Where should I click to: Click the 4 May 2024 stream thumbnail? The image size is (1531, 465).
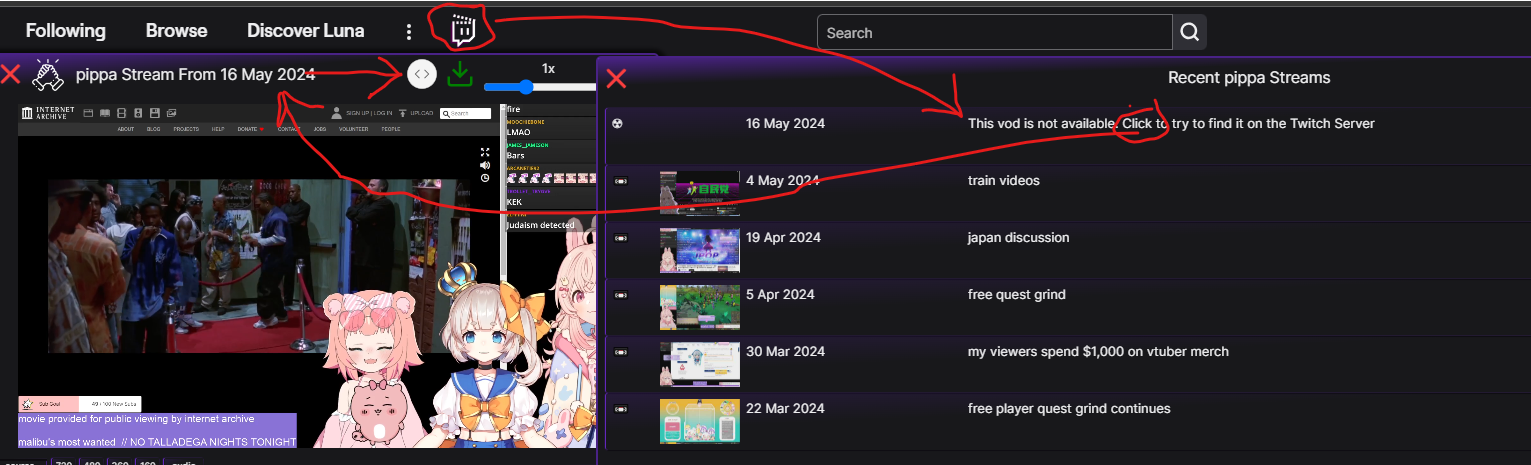tap(700, 192)
